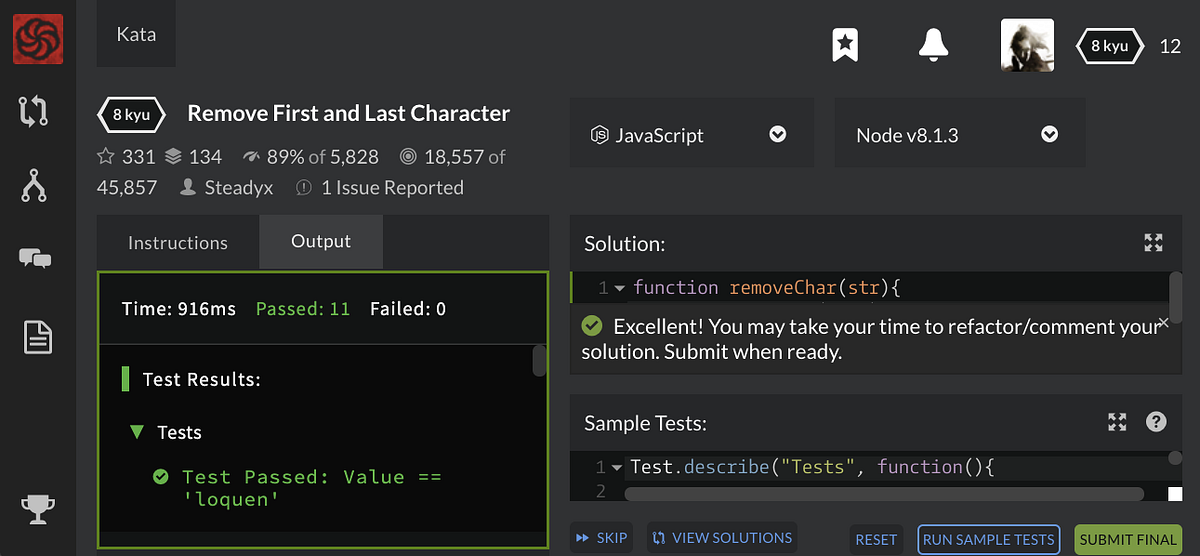Open the JavaScript language dropdown
This screenshot has width=1200, height=556.
(692, 133)
